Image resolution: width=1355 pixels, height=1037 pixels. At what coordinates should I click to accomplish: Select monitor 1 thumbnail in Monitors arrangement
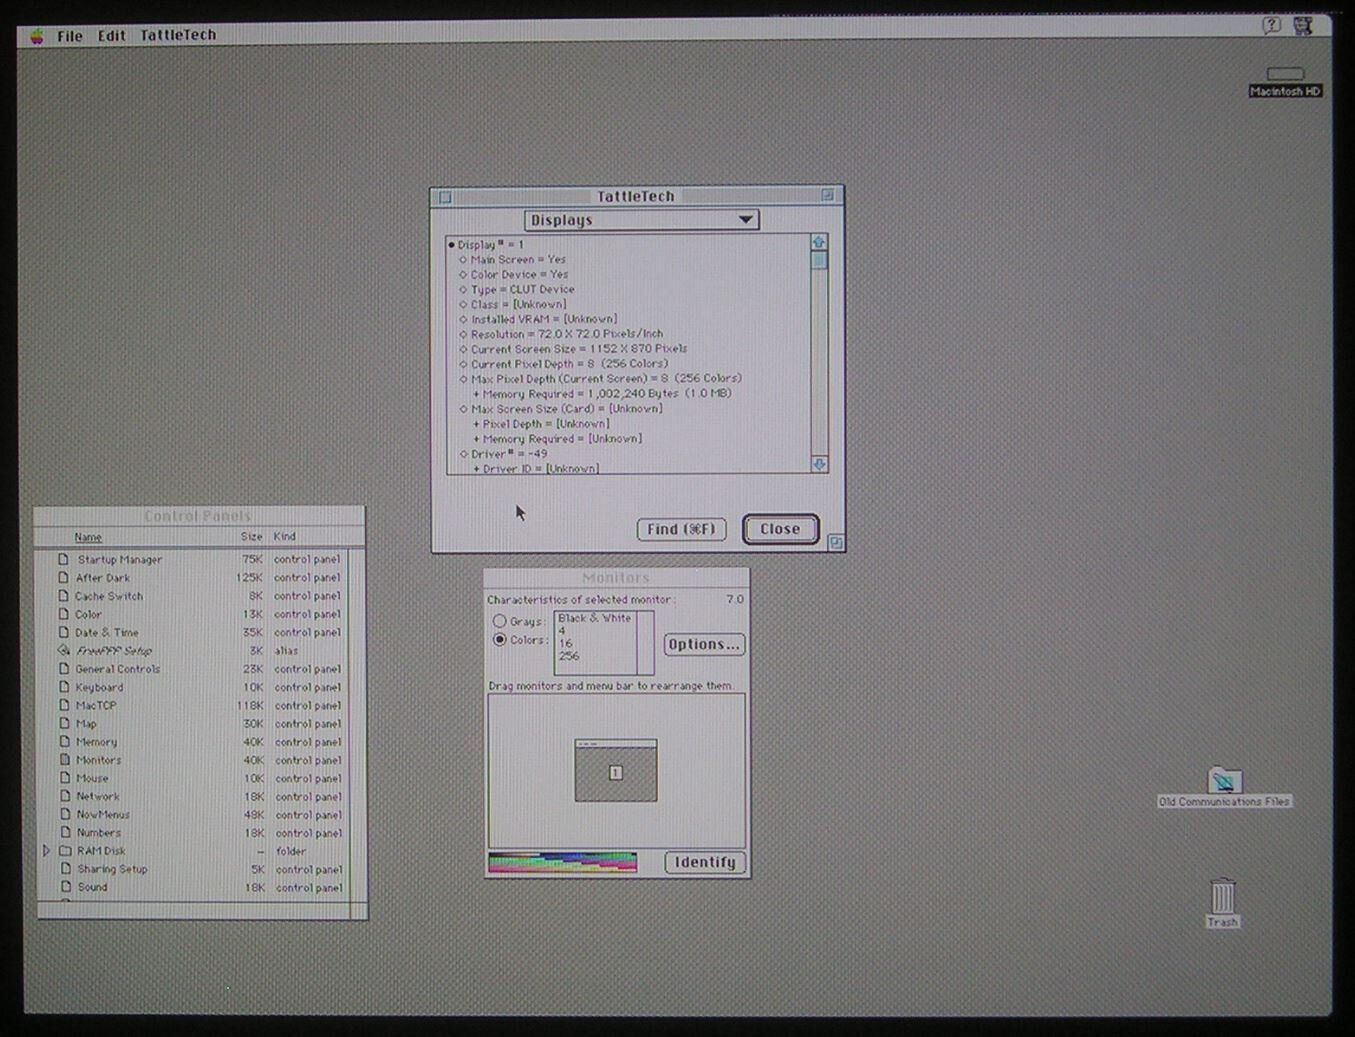coord(616,770)
